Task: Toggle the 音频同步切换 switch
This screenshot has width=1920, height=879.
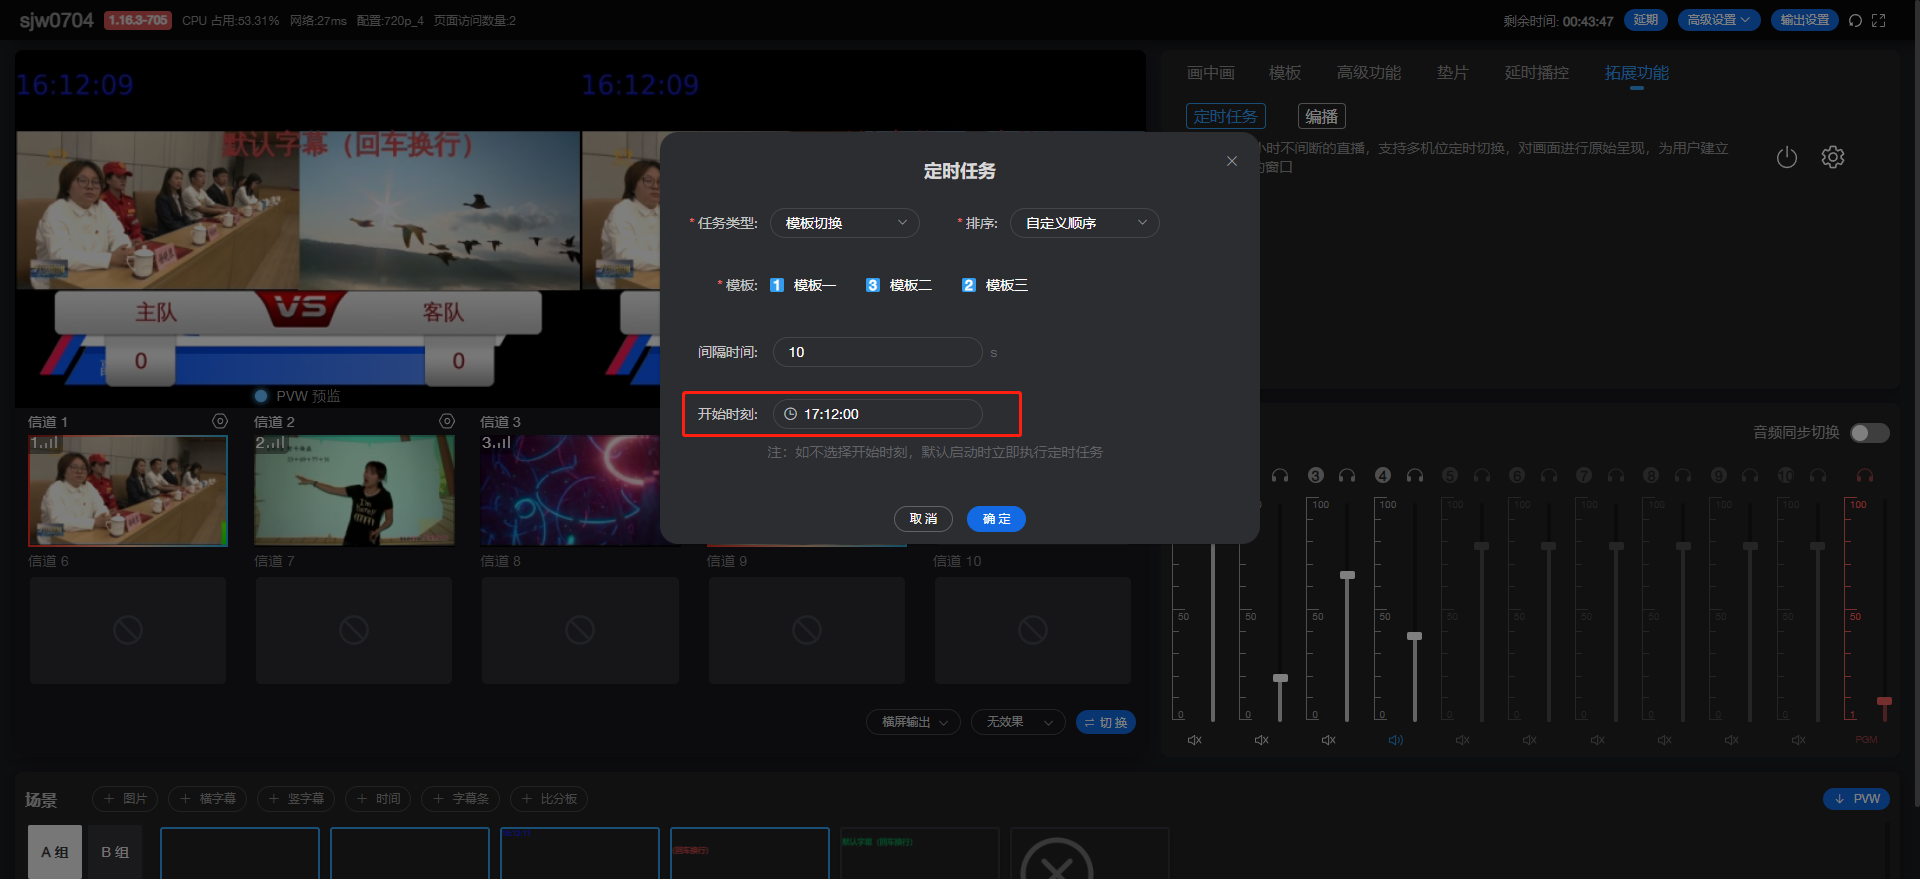Action: point(1869,433)
